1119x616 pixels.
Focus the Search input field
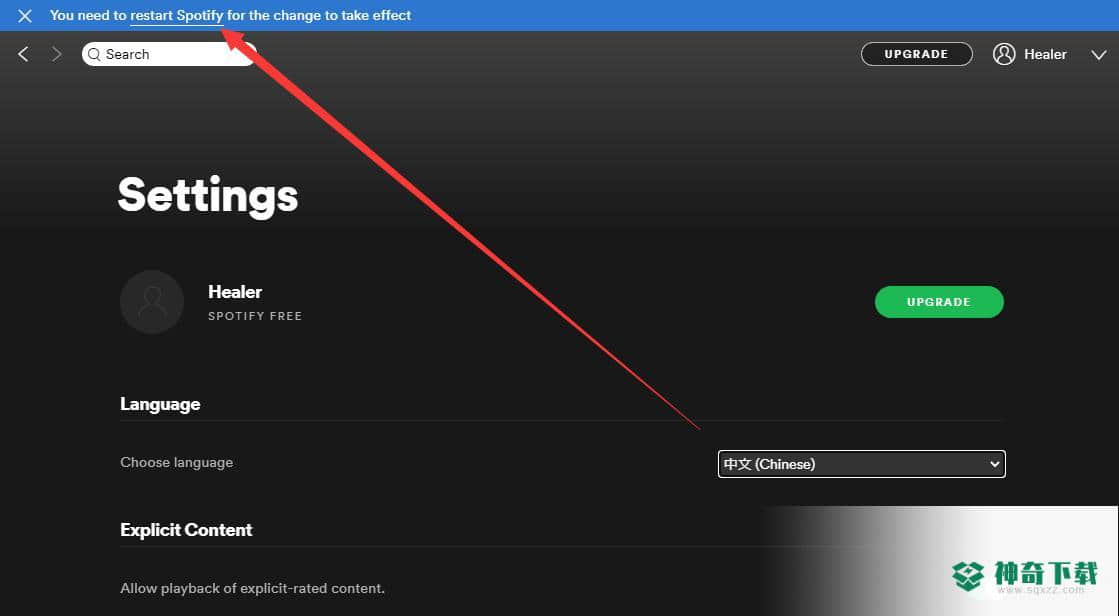tap(168, 54)
